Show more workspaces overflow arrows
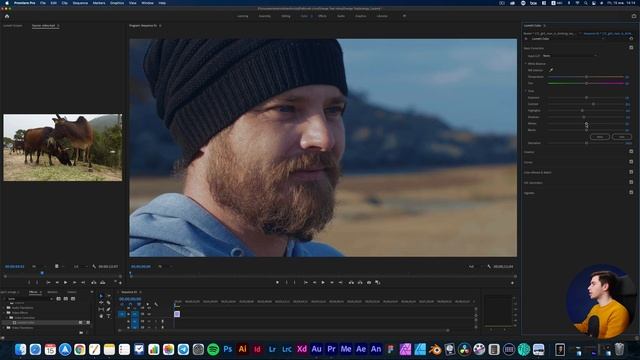This screenshot has width=640, height=360. [404, 16]
